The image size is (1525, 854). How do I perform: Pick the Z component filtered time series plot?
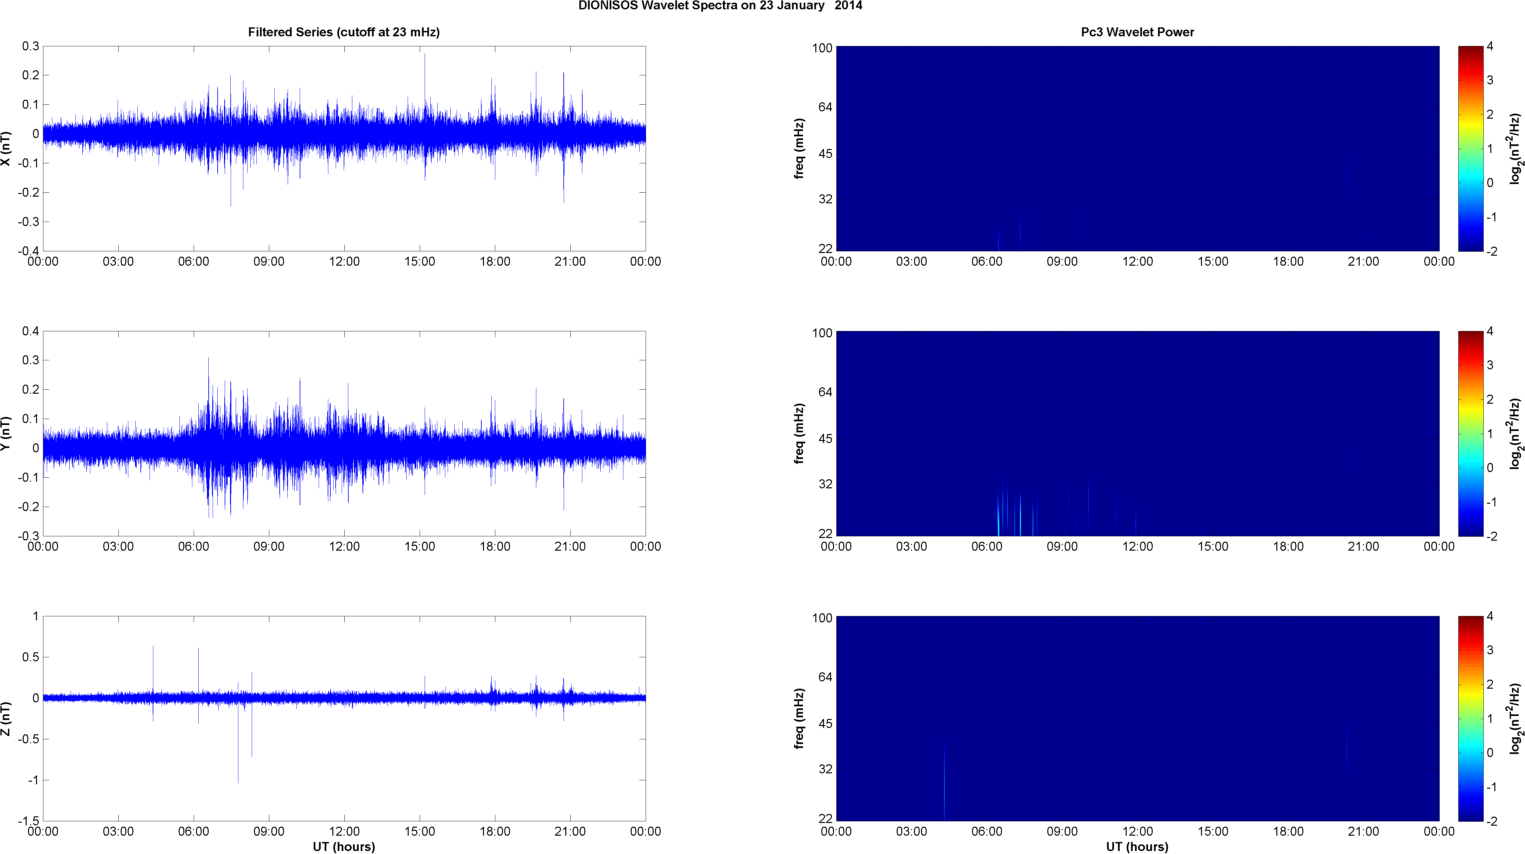click(x=344, y=719)
